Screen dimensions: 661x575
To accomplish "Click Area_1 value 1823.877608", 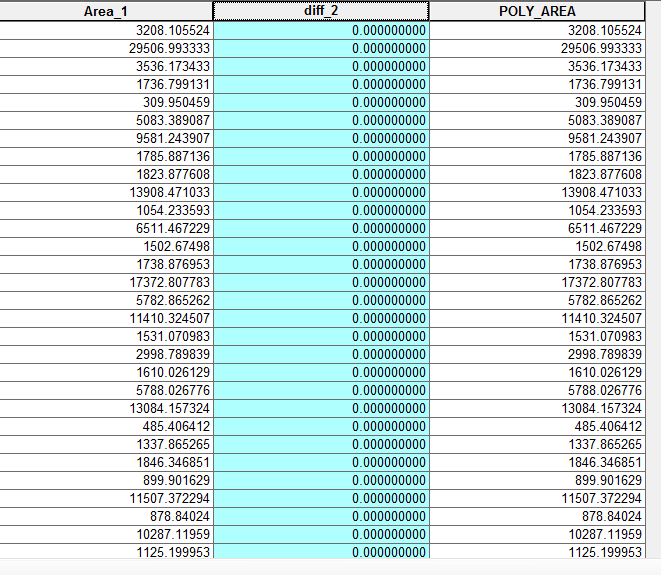I will pos(173,175).
